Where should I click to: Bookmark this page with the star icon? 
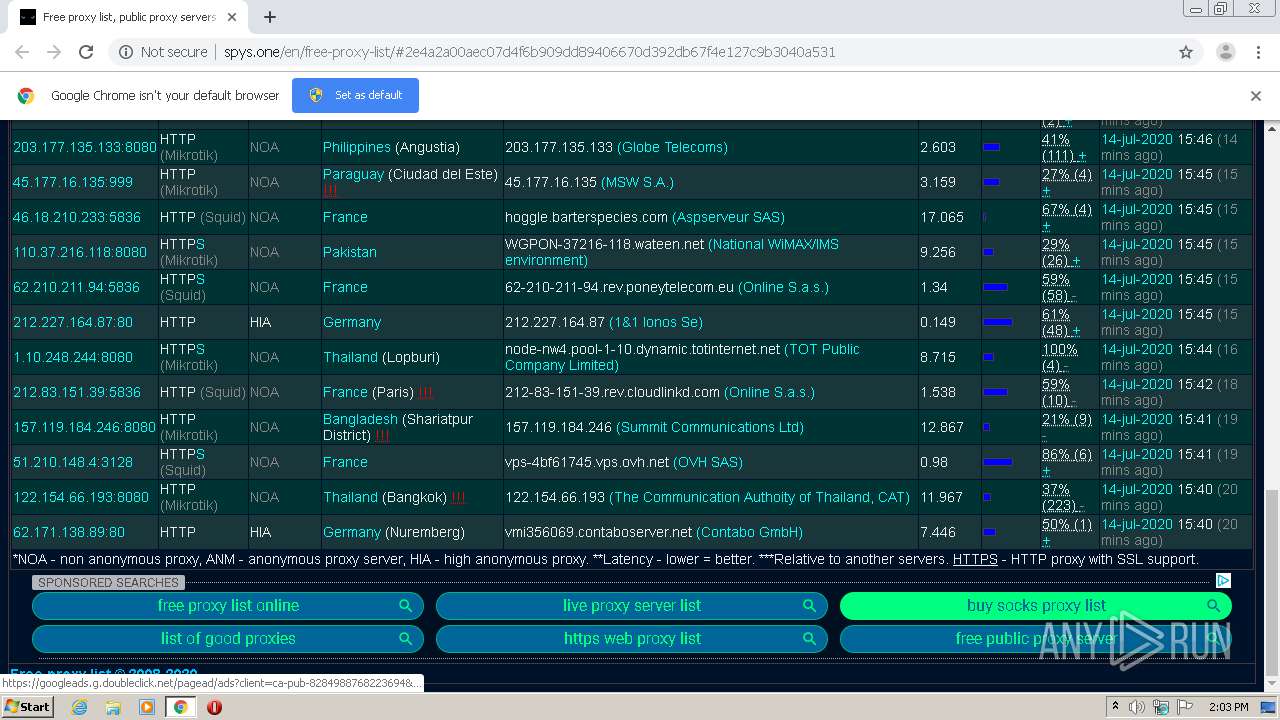click(1186, 52)
